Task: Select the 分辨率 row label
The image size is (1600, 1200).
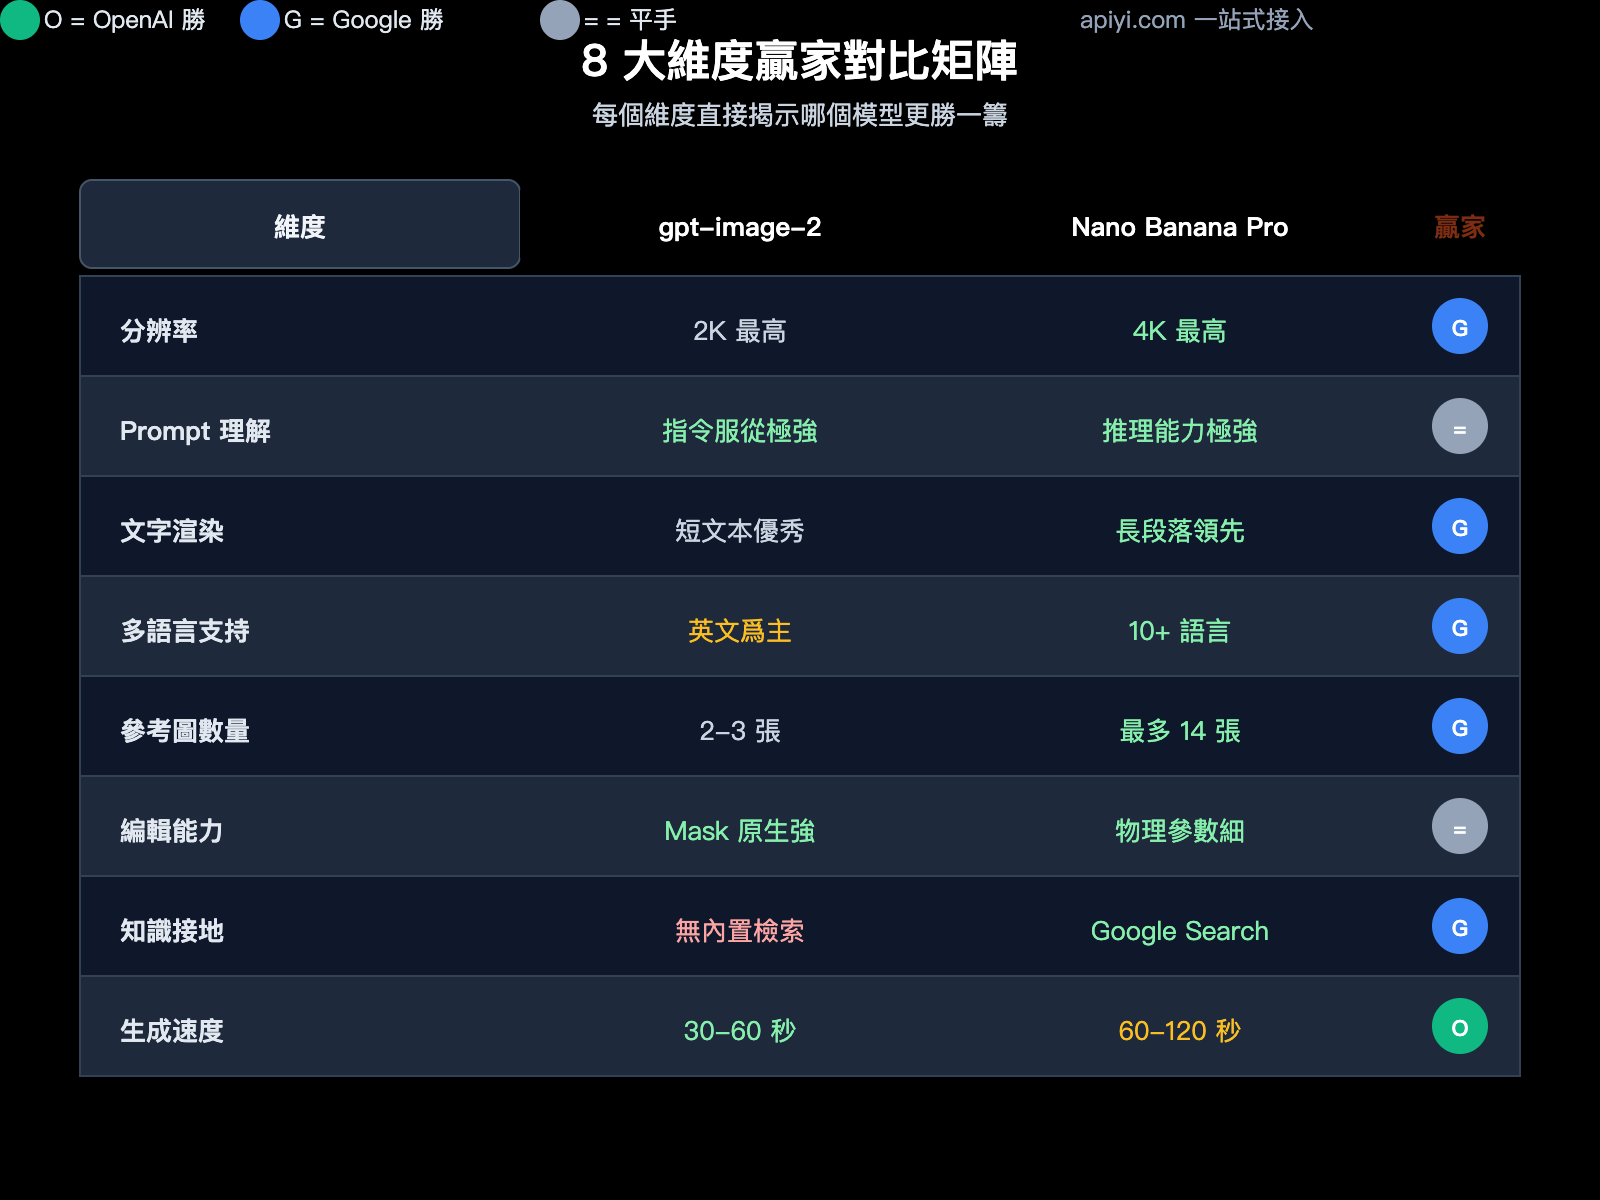Action: 159,331
